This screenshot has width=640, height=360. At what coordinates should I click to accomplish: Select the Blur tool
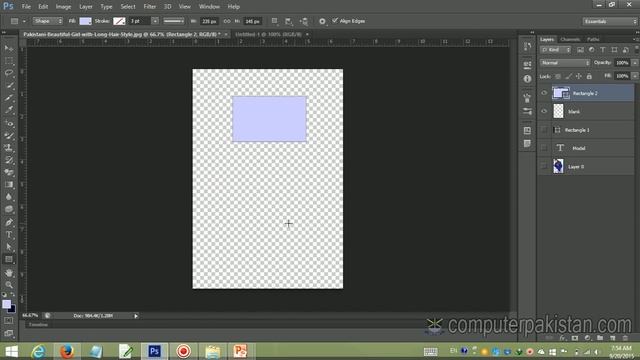[9, 197]
